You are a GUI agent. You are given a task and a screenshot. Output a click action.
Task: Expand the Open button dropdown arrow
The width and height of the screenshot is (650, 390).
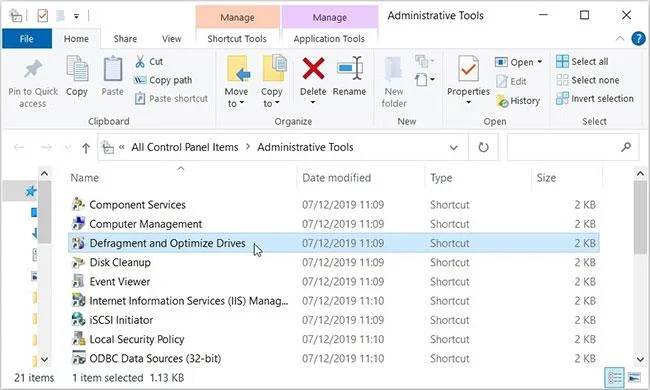[539, 62]
